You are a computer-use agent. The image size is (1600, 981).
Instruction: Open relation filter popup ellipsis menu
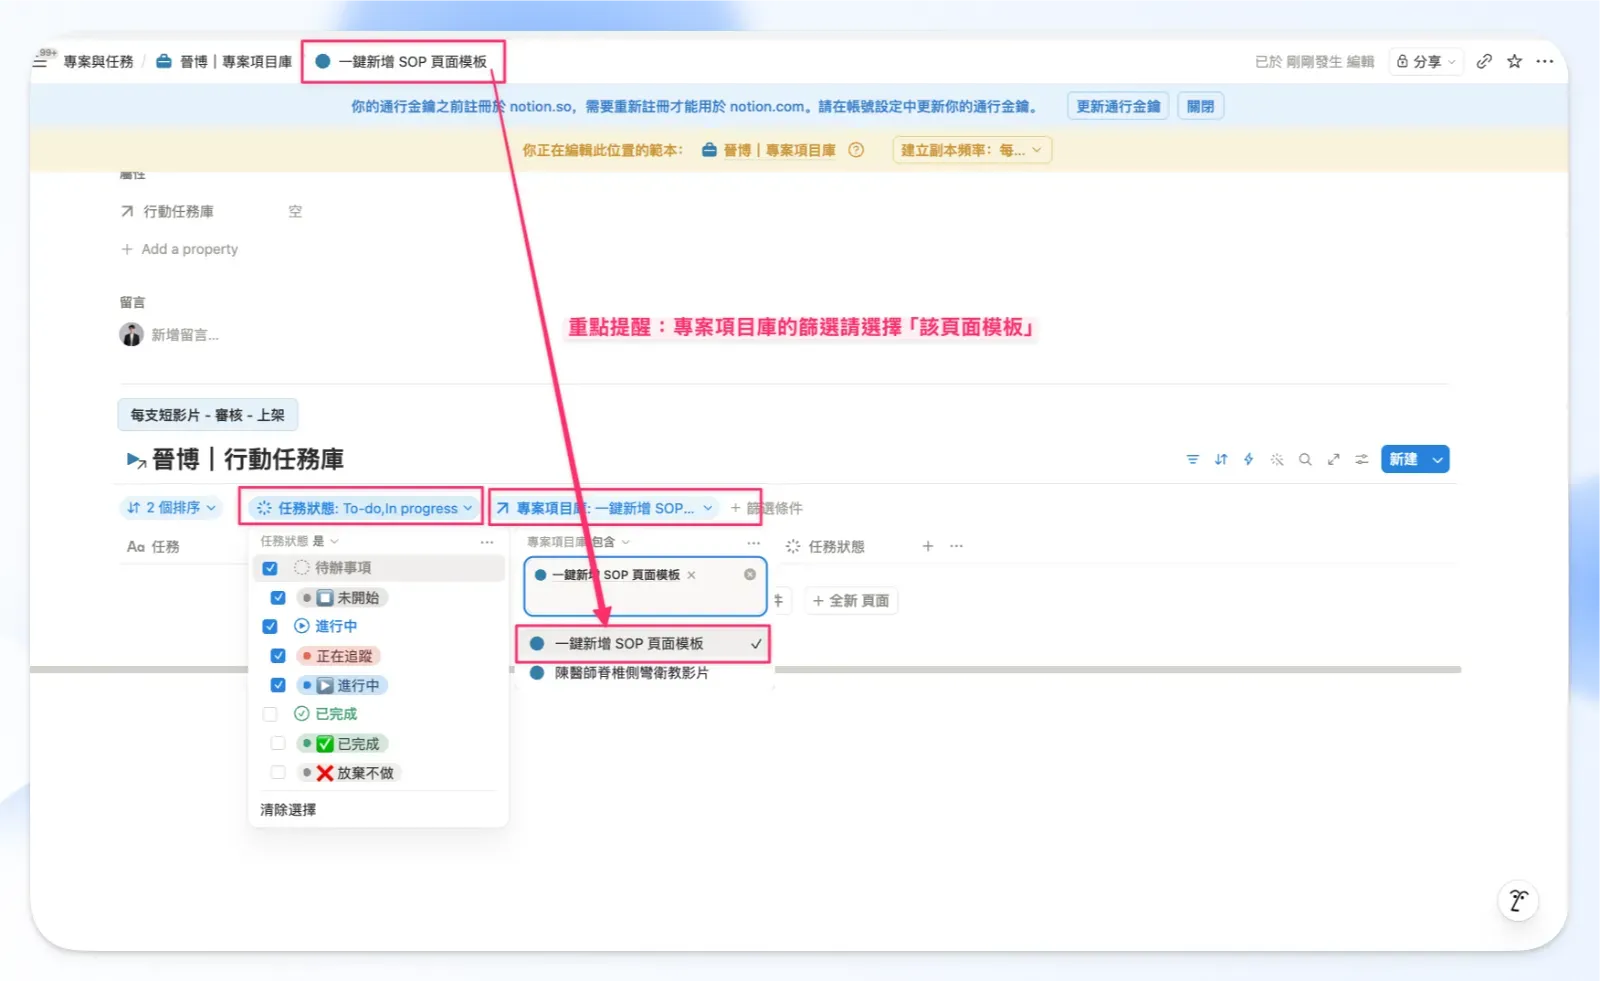click(753, 541)
